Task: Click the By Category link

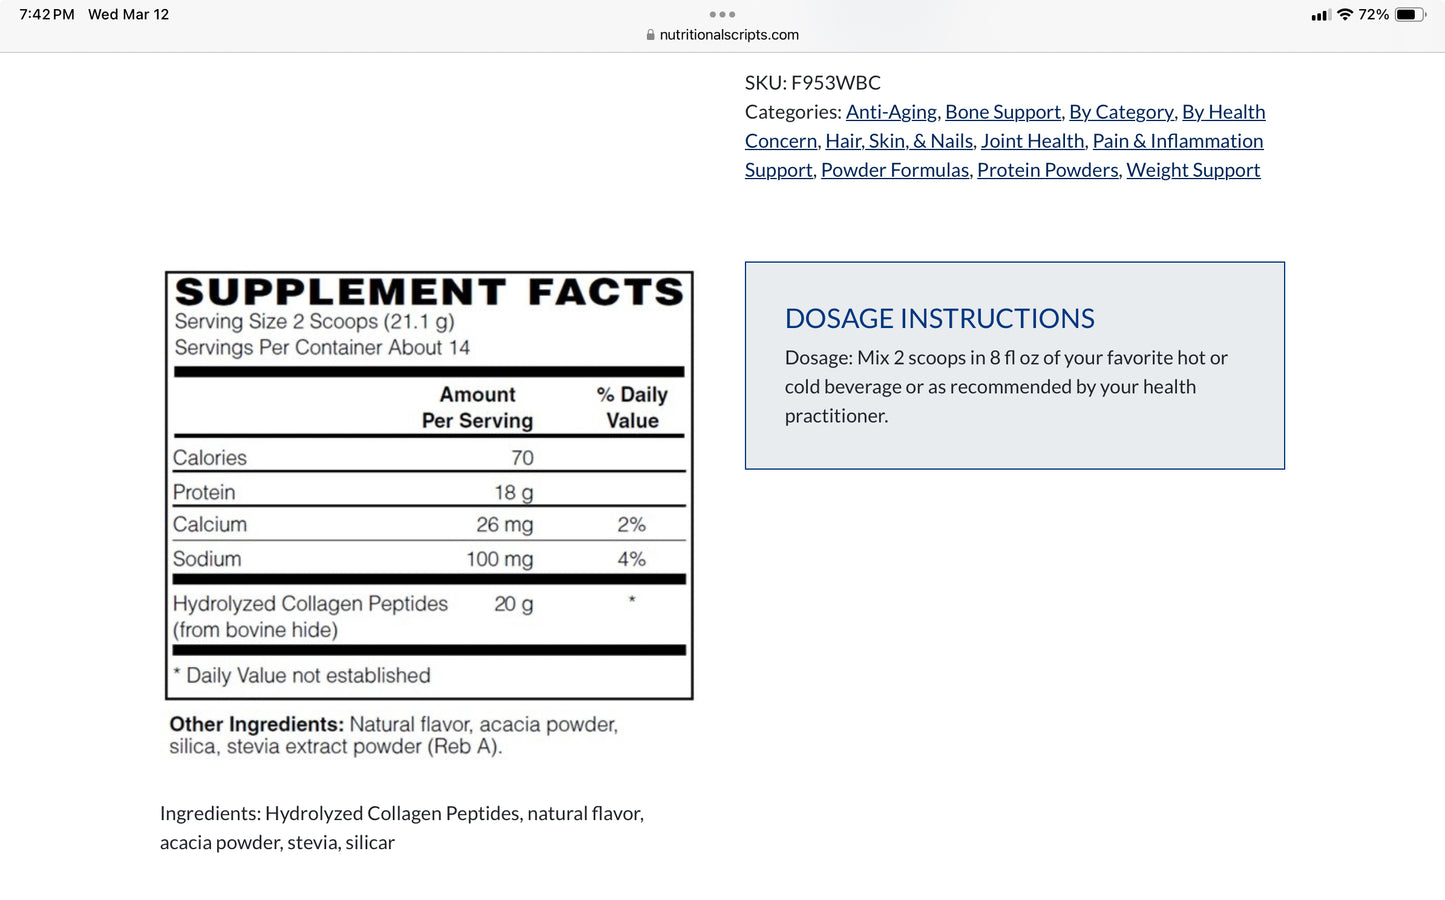Action: 1121,112
